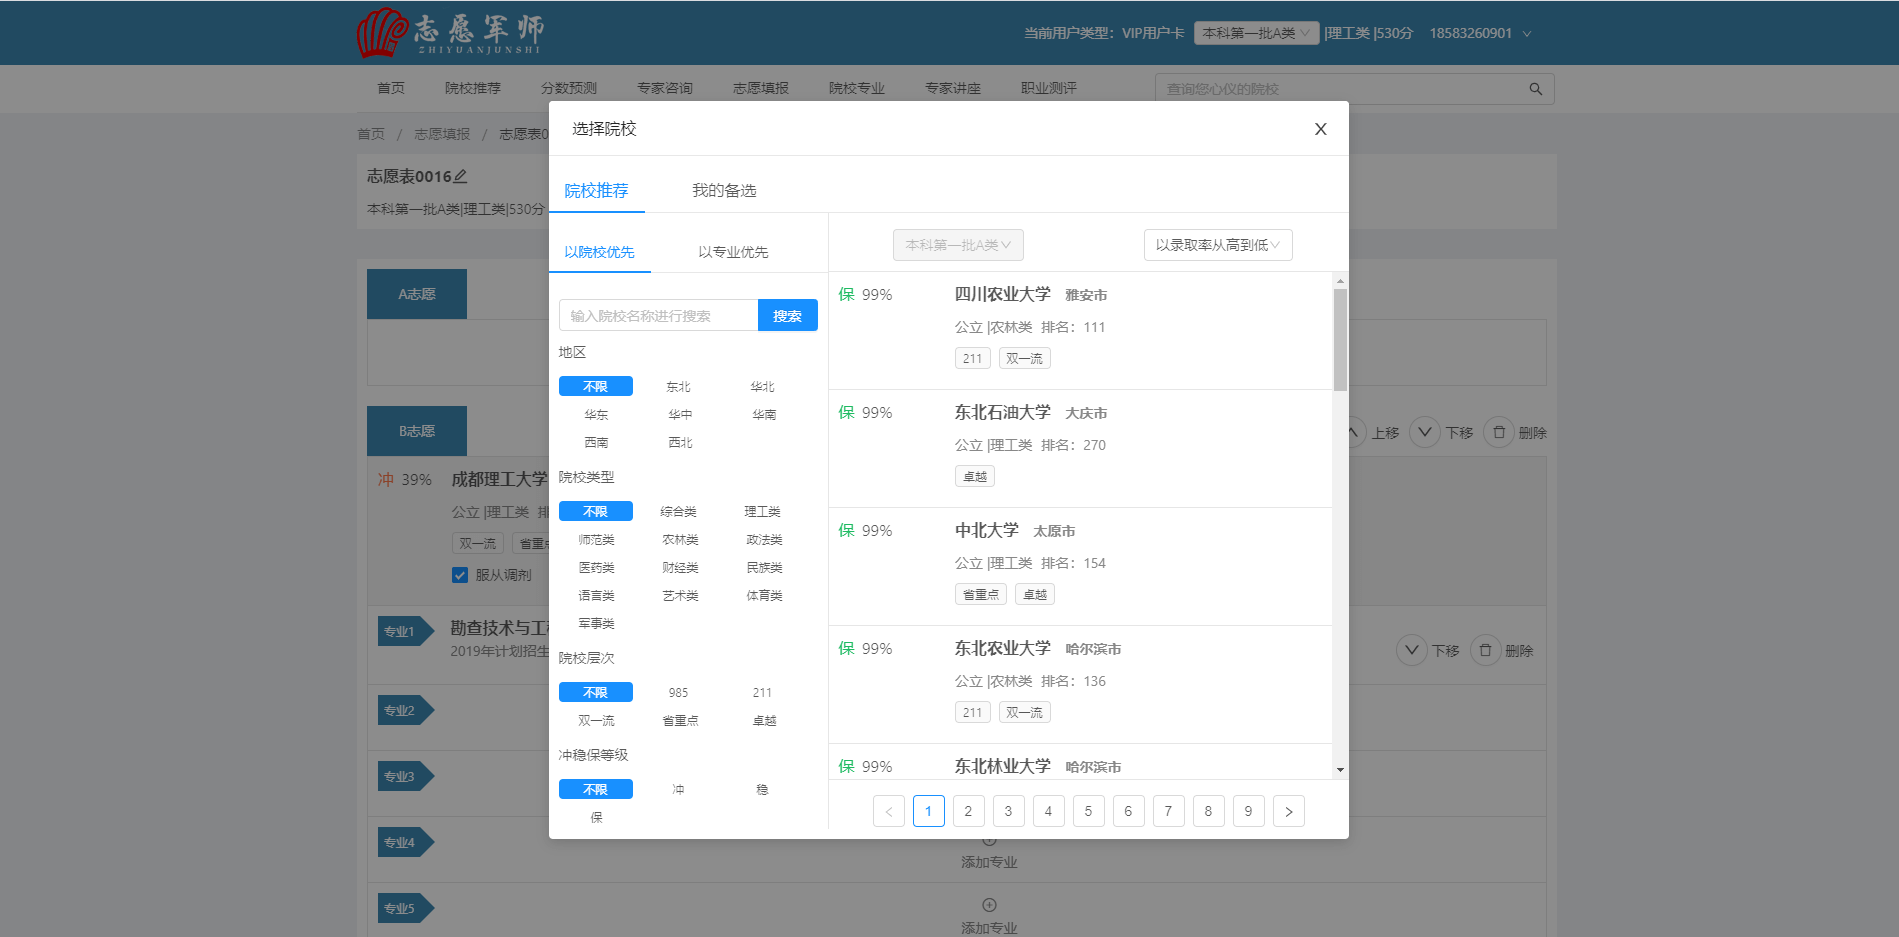This screenshot has width=1899, height=937.
Task: Click the blue 搜索 button
Action: (x=788, y=315)
